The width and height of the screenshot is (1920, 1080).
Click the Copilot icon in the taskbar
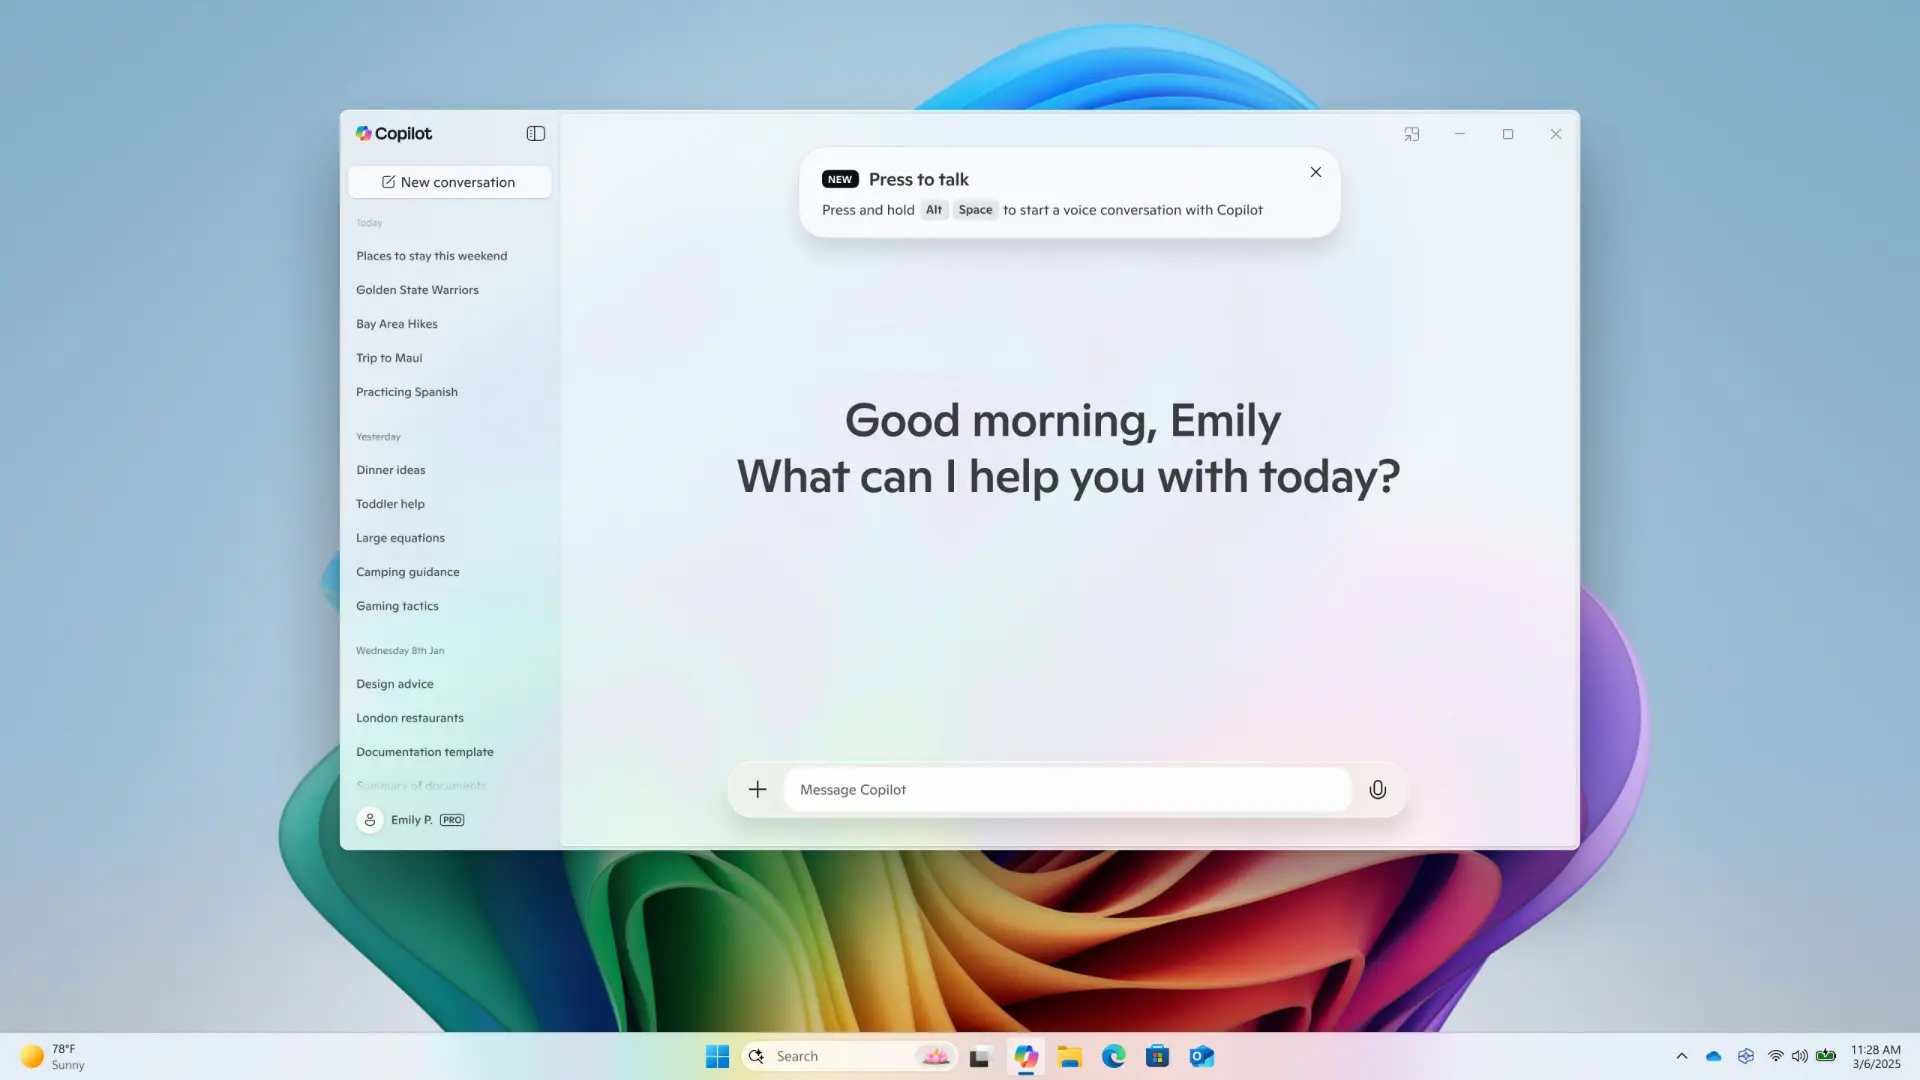(1026, 1056)
